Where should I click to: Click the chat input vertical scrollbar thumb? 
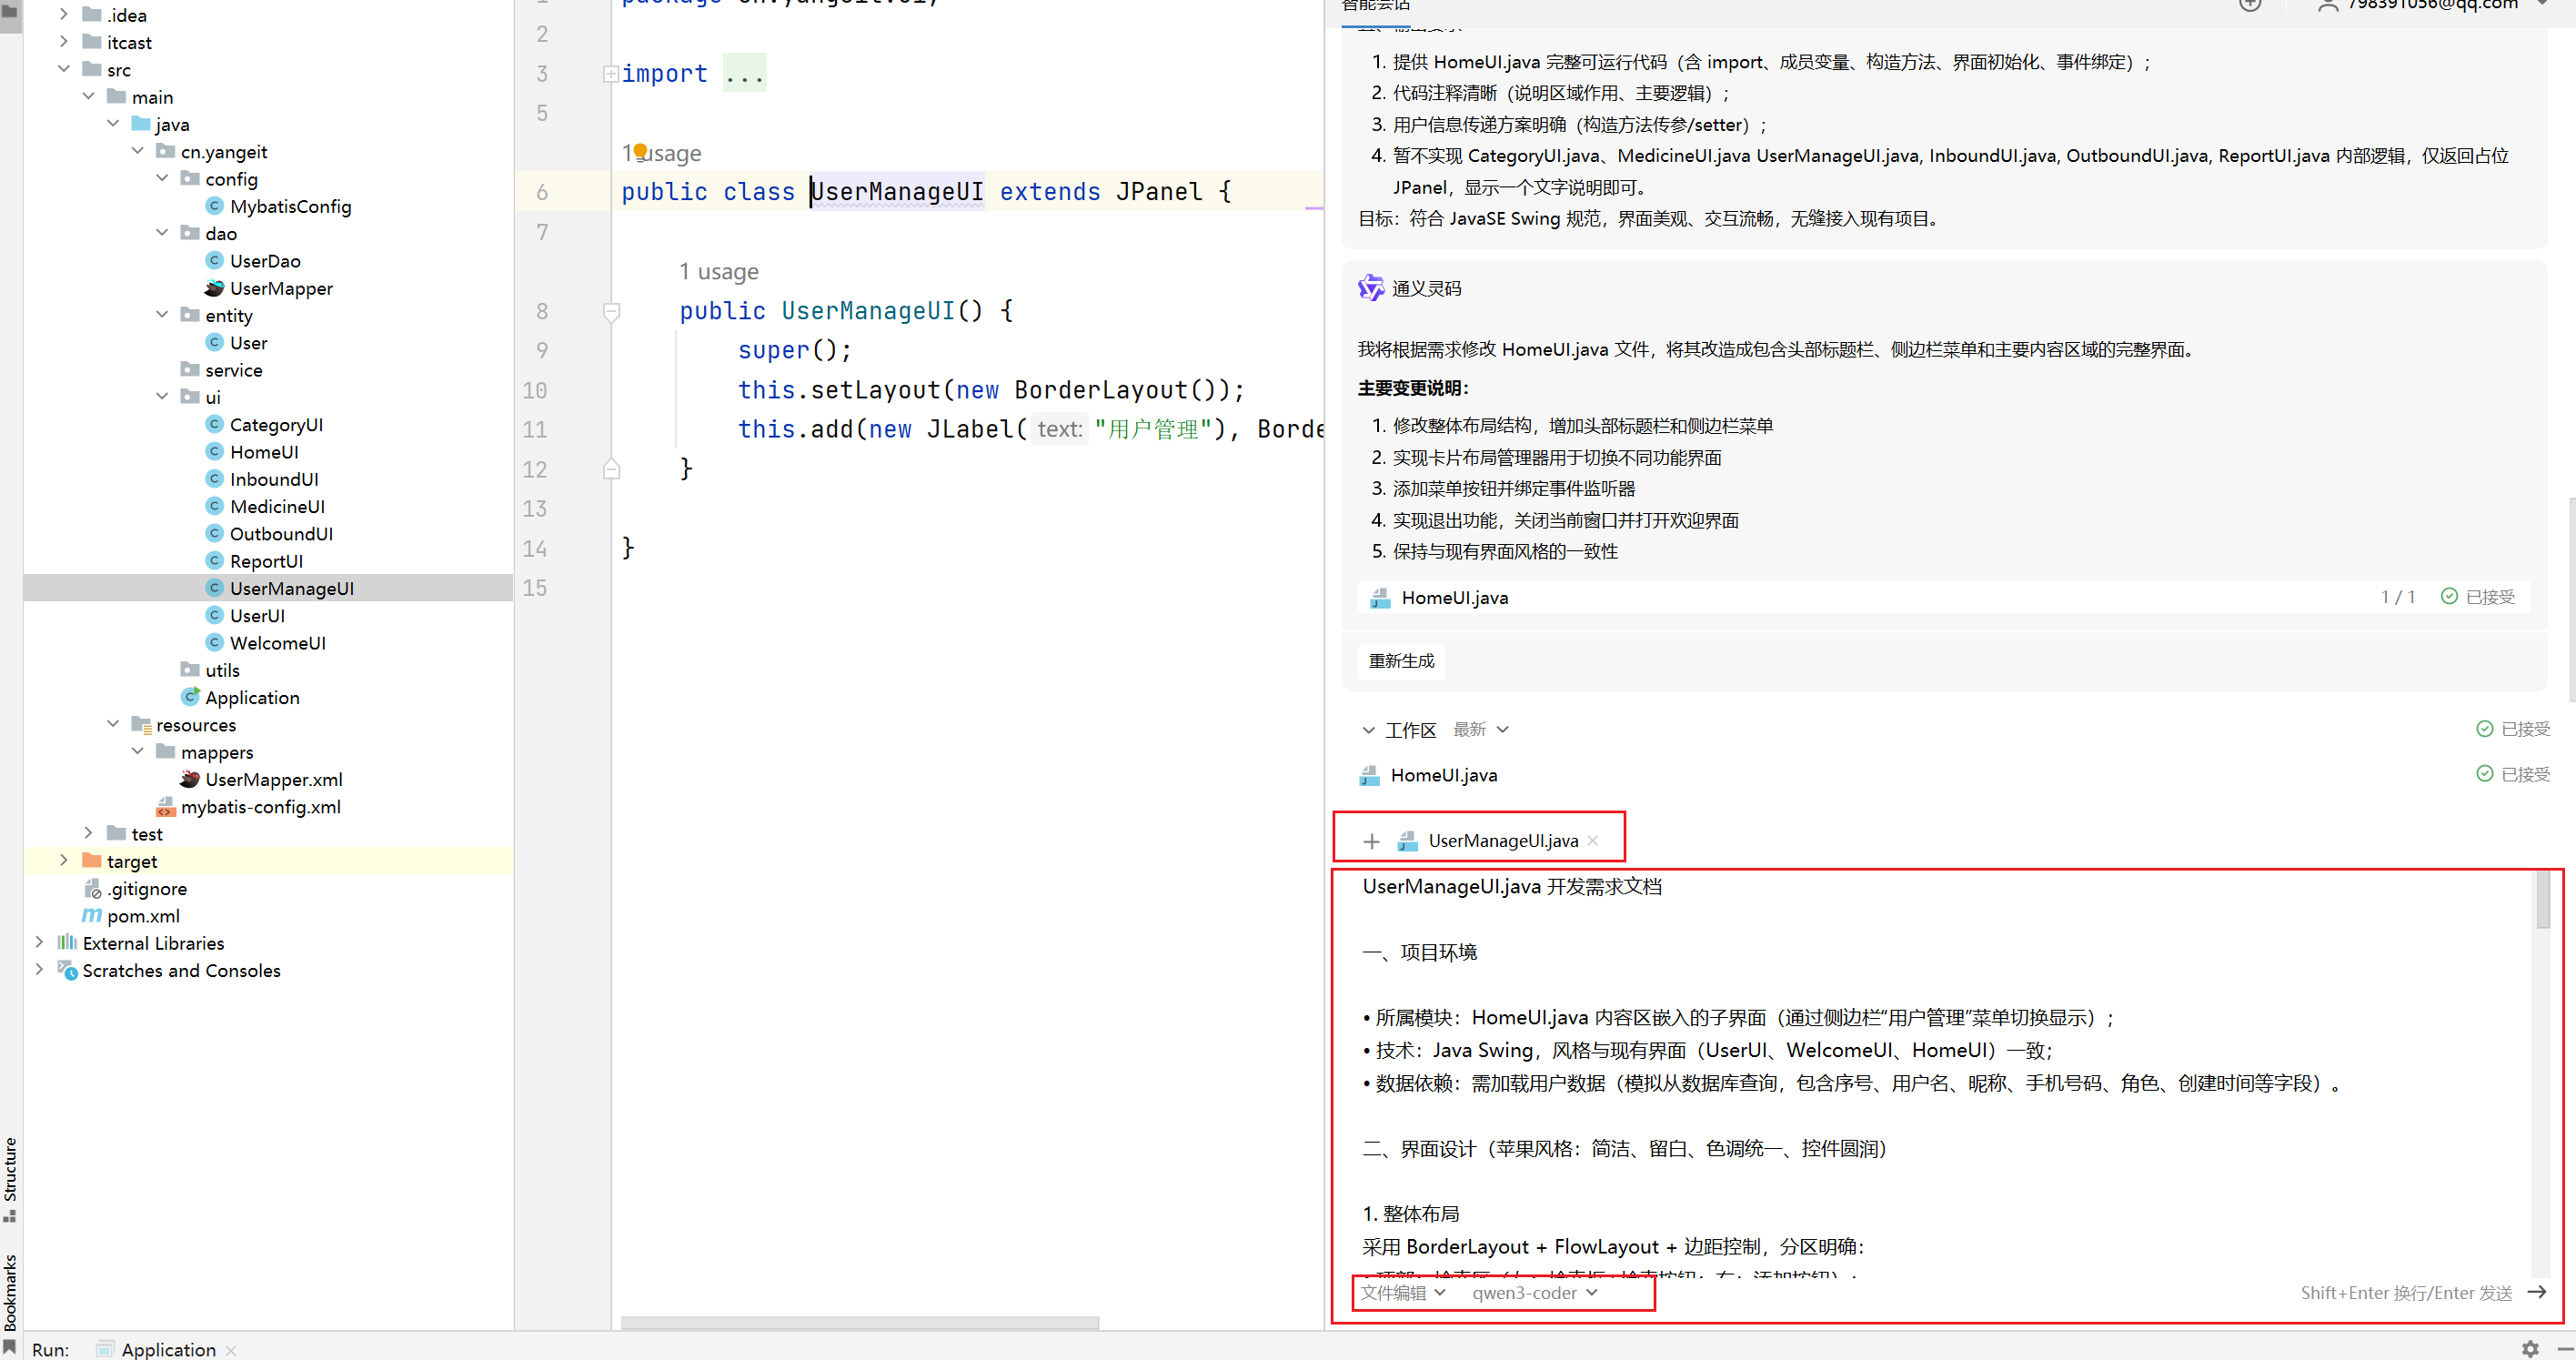point(2542,900)
